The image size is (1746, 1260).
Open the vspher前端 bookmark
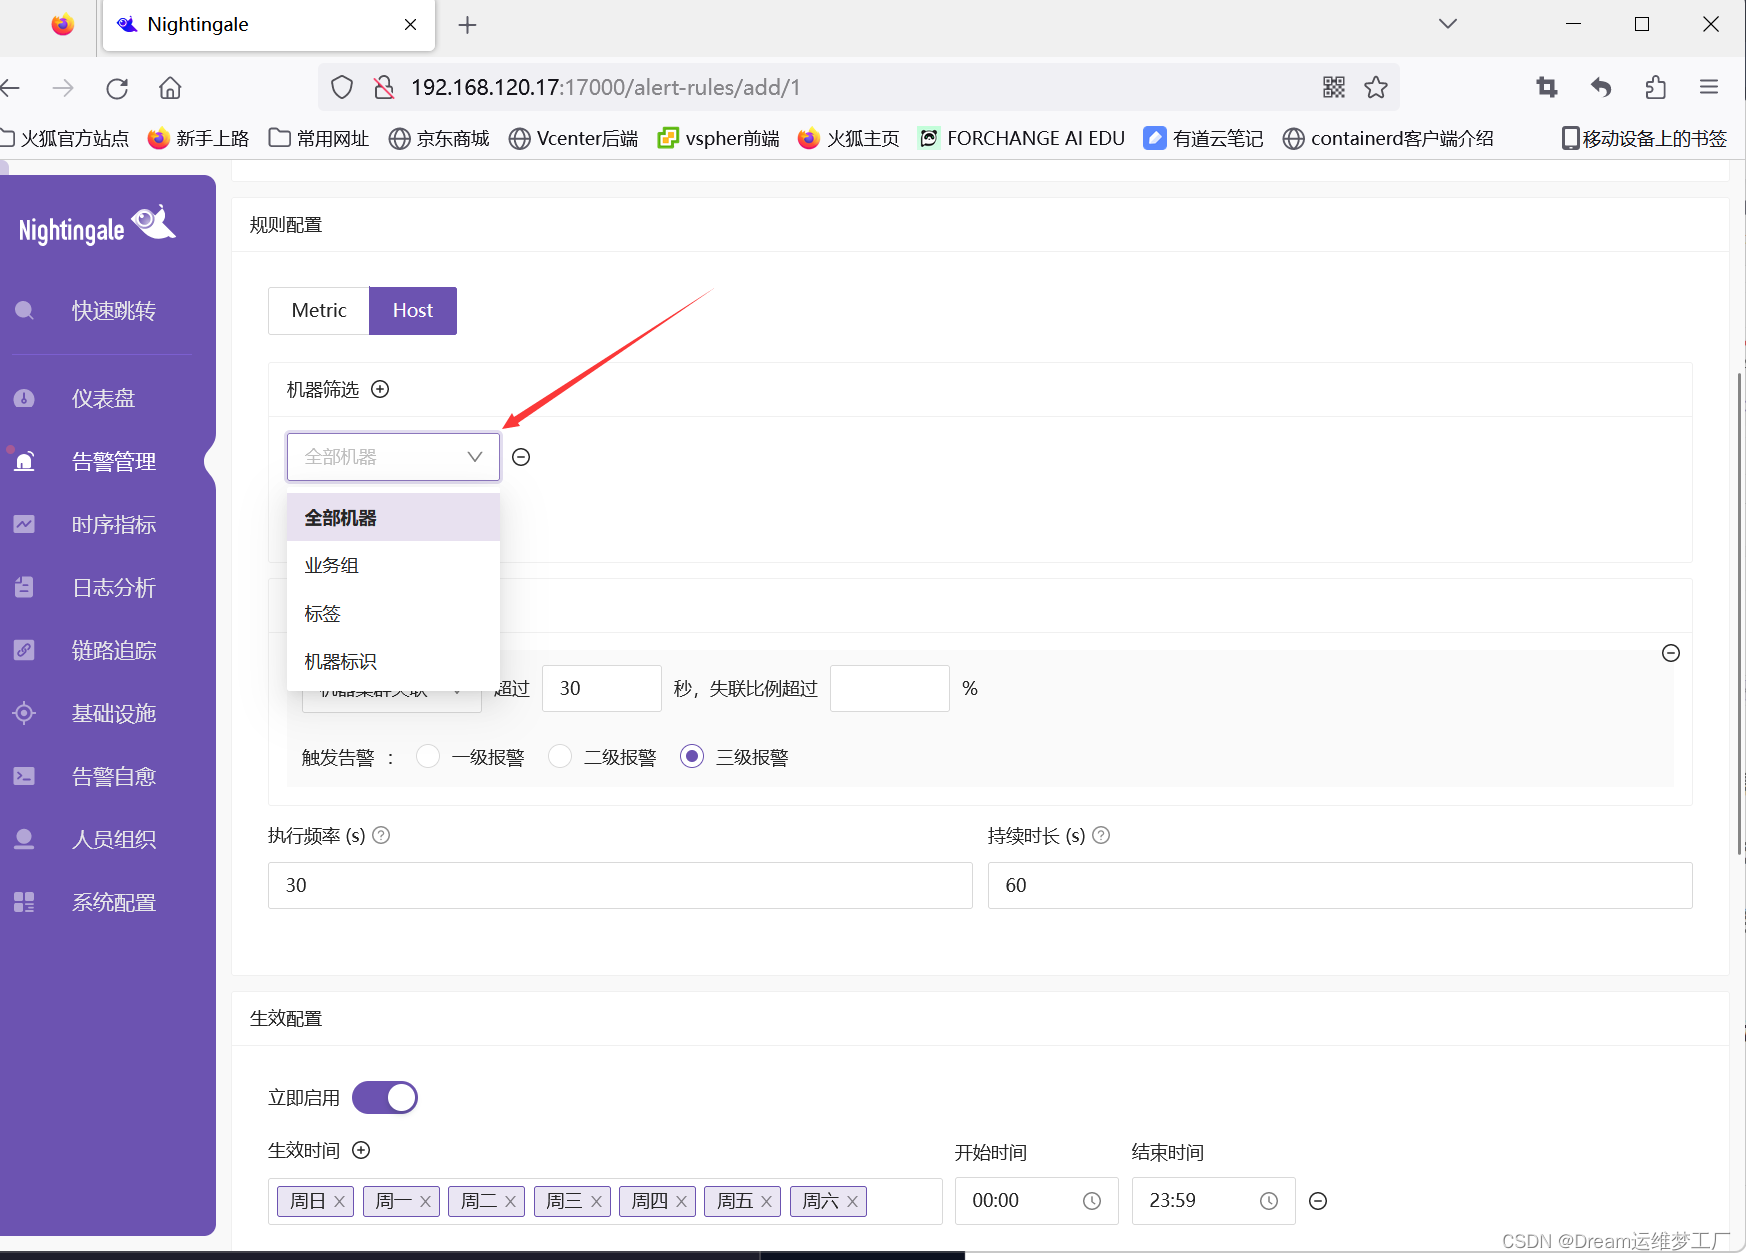click(718, 139)
